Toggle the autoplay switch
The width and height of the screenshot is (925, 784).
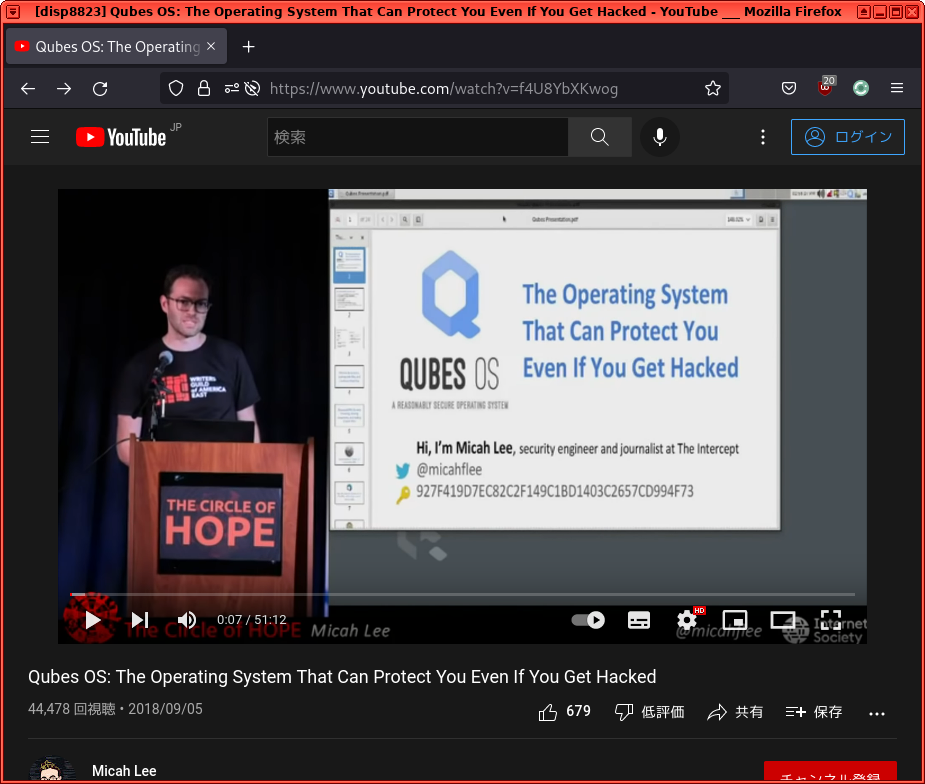pos(588,620)
